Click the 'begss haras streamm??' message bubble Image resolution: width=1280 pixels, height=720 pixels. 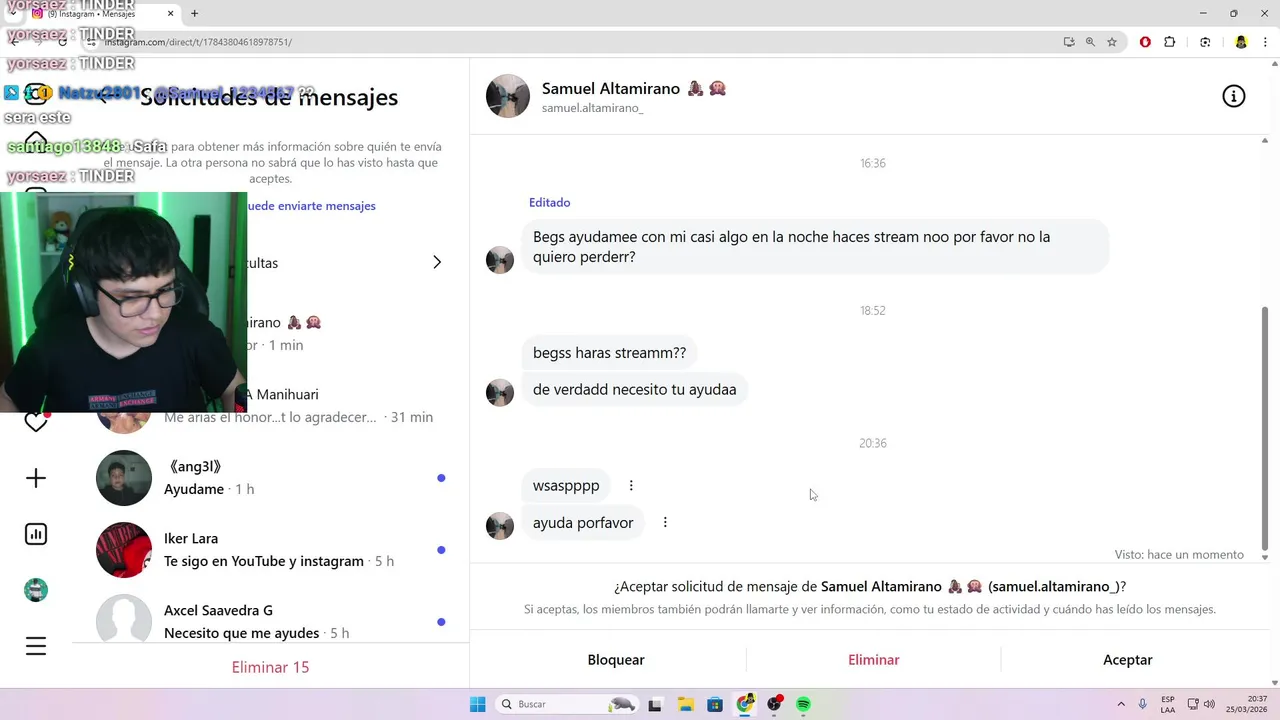tap(609, 353)
